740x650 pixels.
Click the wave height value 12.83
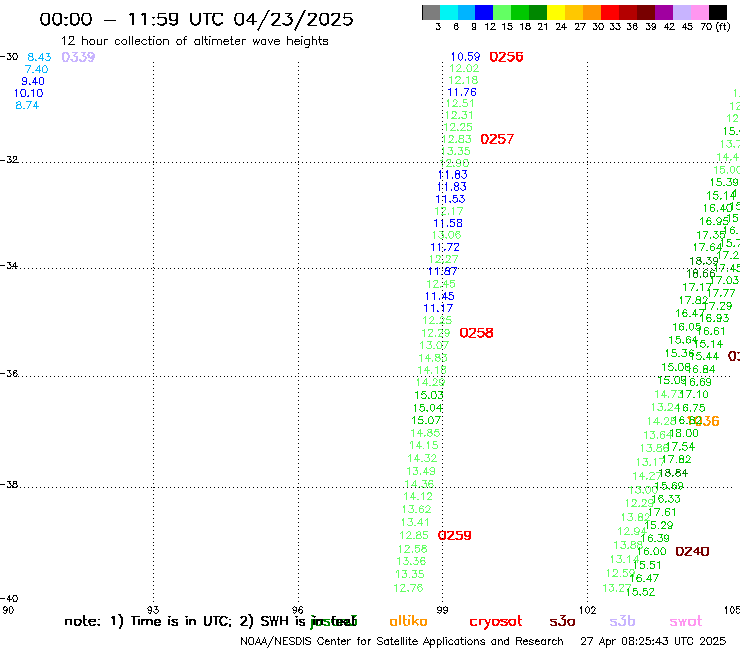pos(457,139)
